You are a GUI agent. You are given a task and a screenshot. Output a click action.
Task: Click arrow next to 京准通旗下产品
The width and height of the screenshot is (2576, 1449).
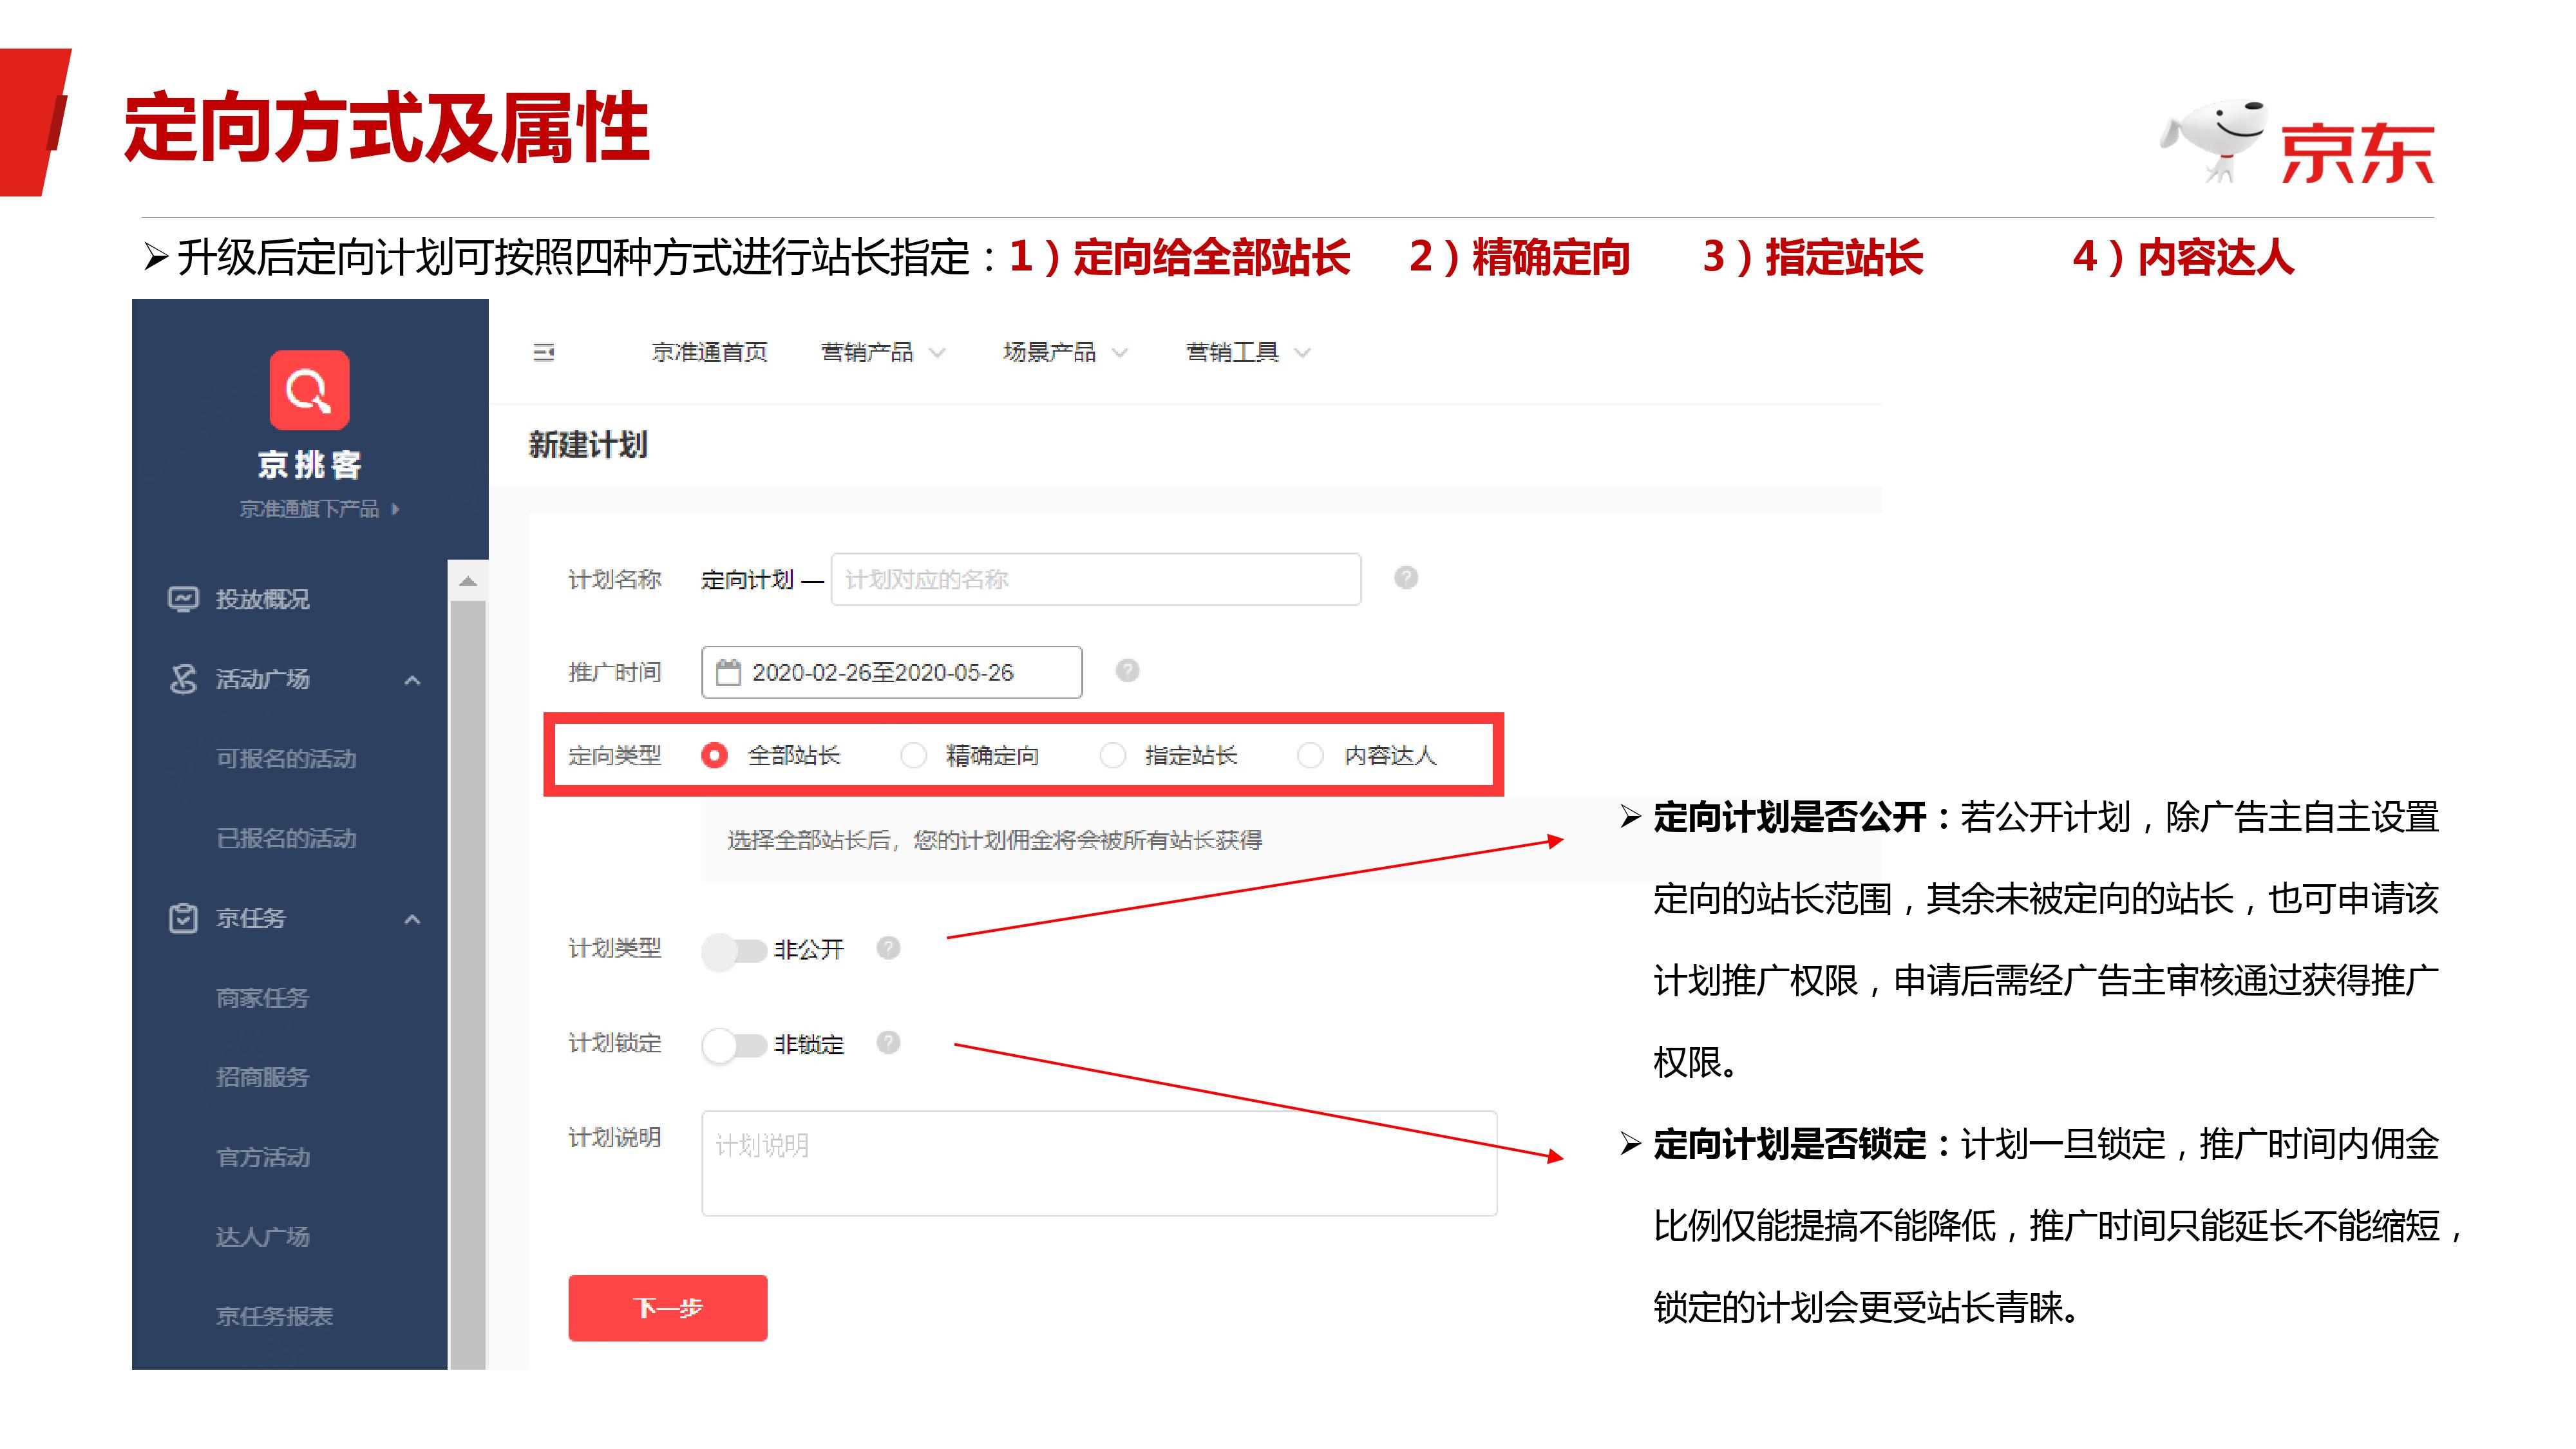[396, 509]
